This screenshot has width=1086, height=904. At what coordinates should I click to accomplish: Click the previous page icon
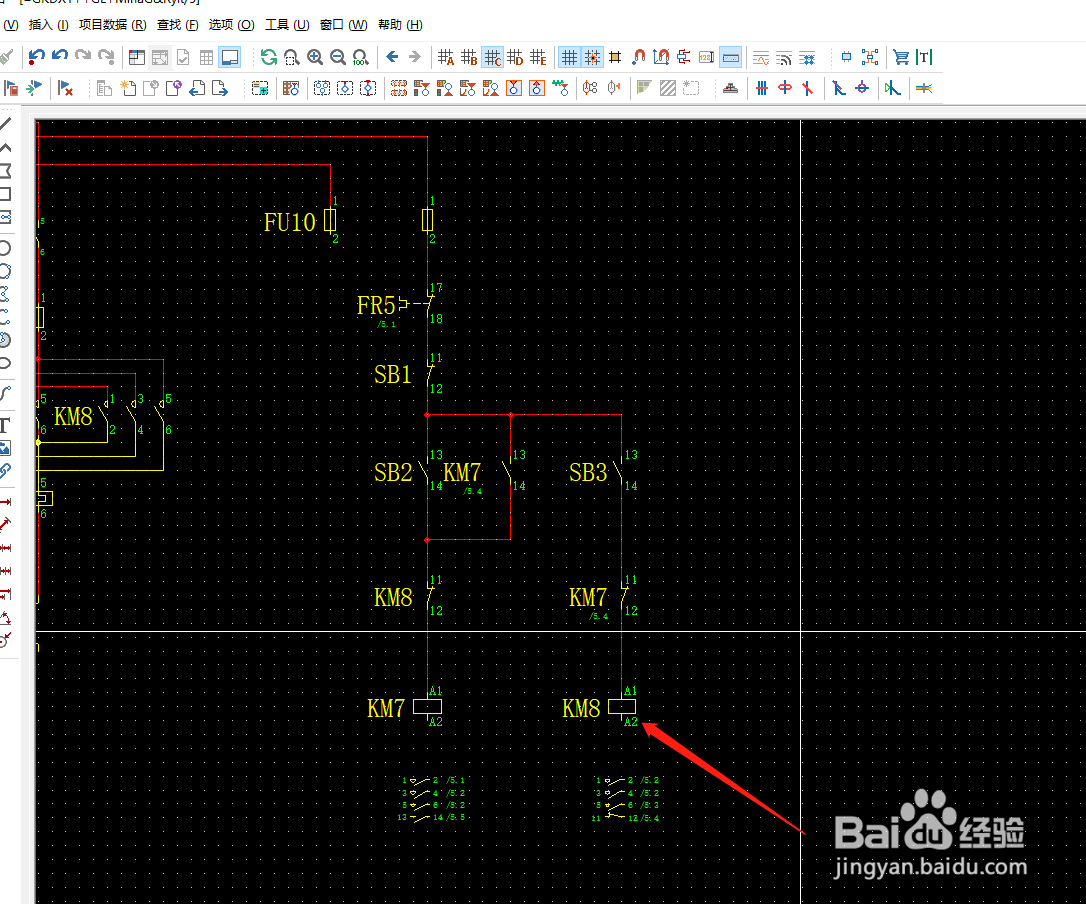[x=197, y=88]
